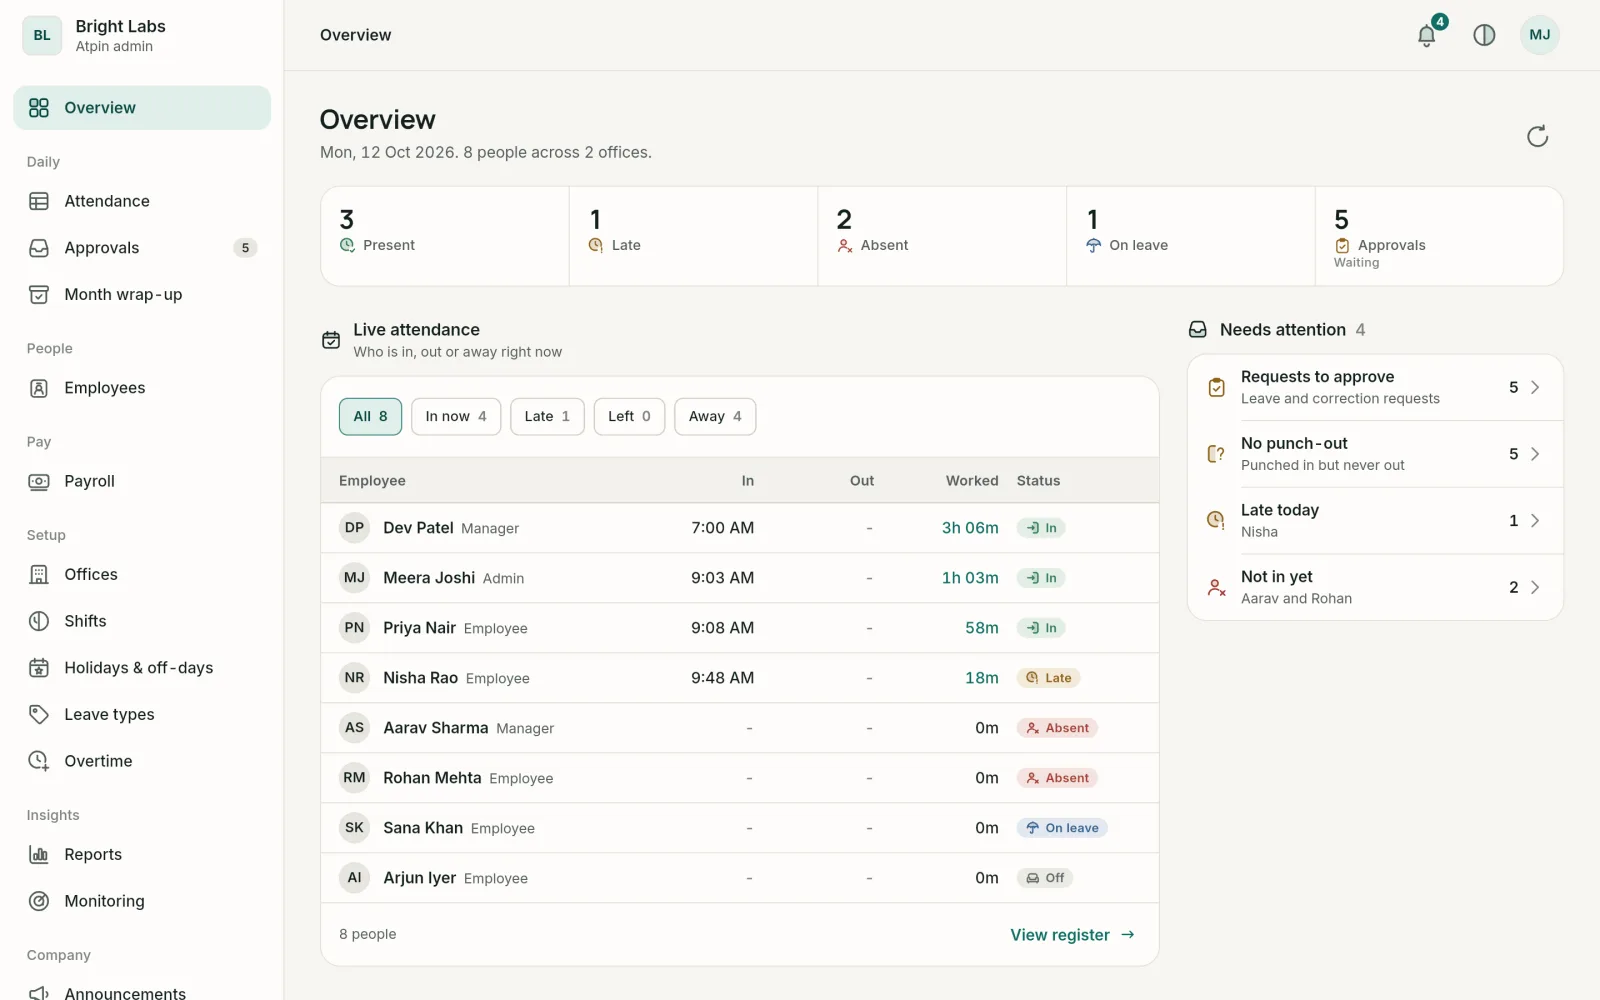Open Reports under Insights
Screen dimensions: 1600x1000
pyautogui.click(x=142, y=854)
